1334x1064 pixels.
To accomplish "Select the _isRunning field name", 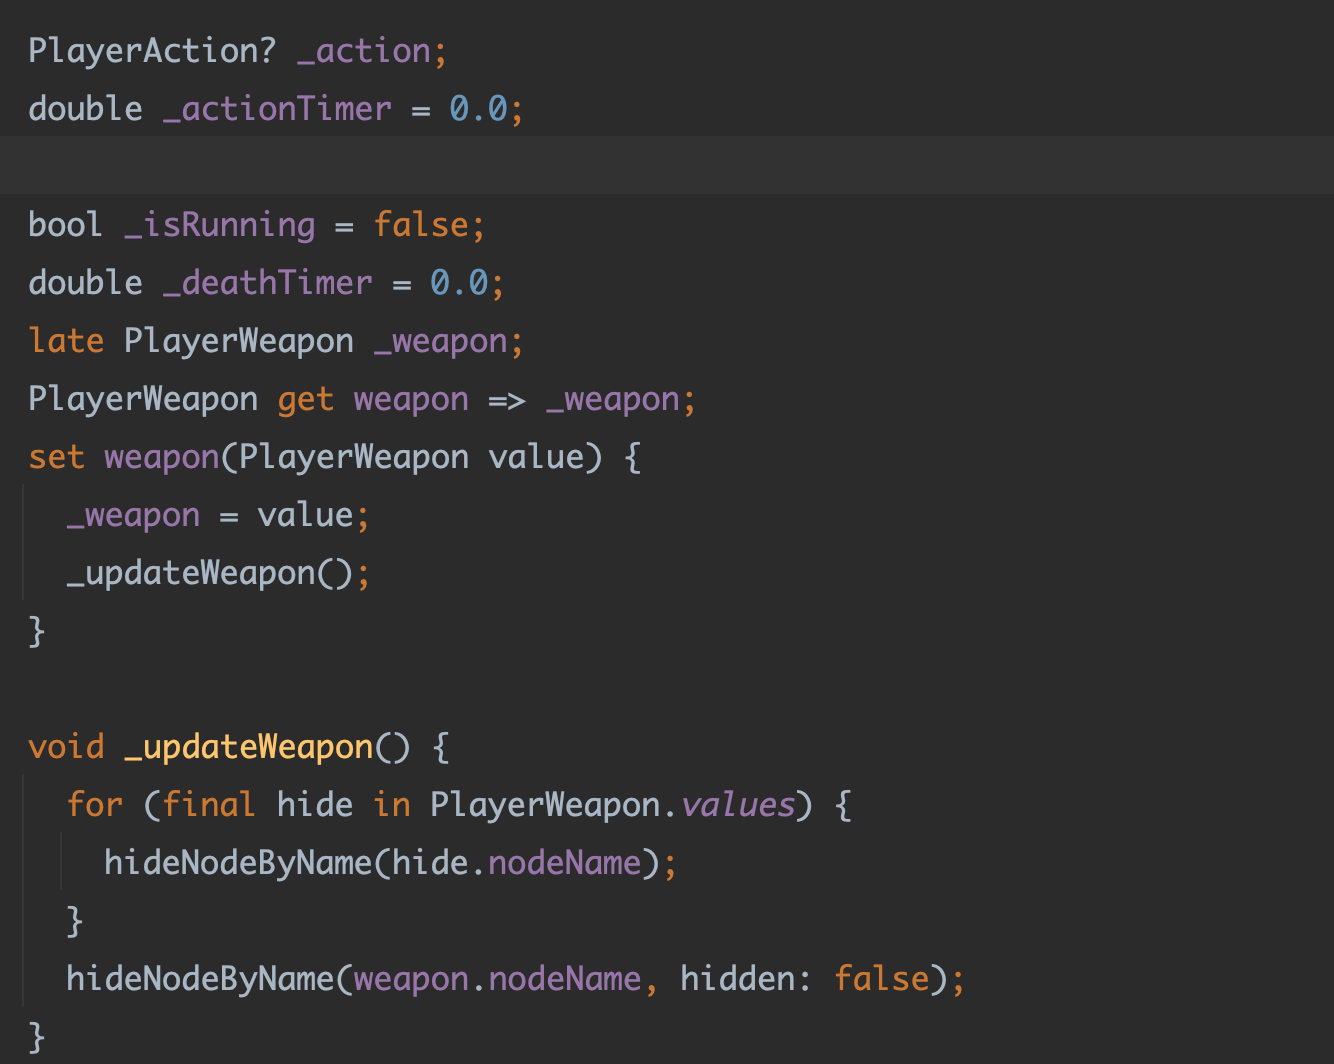I will [x=219, y=225].
